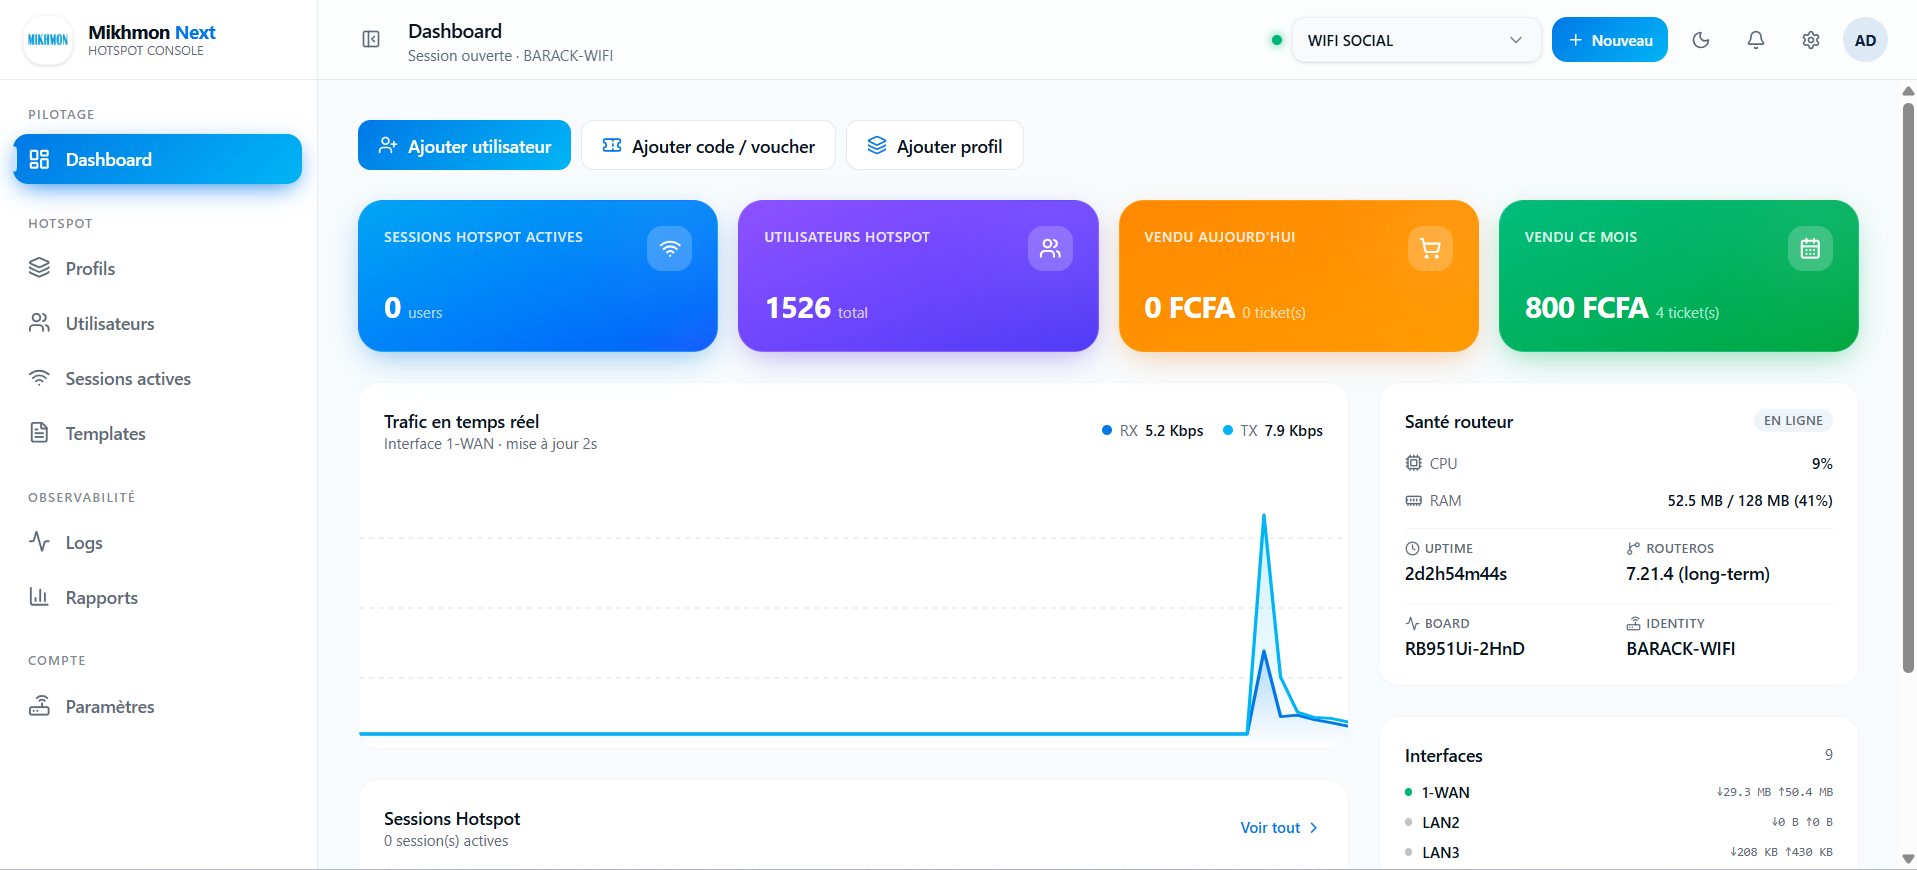Click the UPTIME clock icon

tap(1412, 548)
